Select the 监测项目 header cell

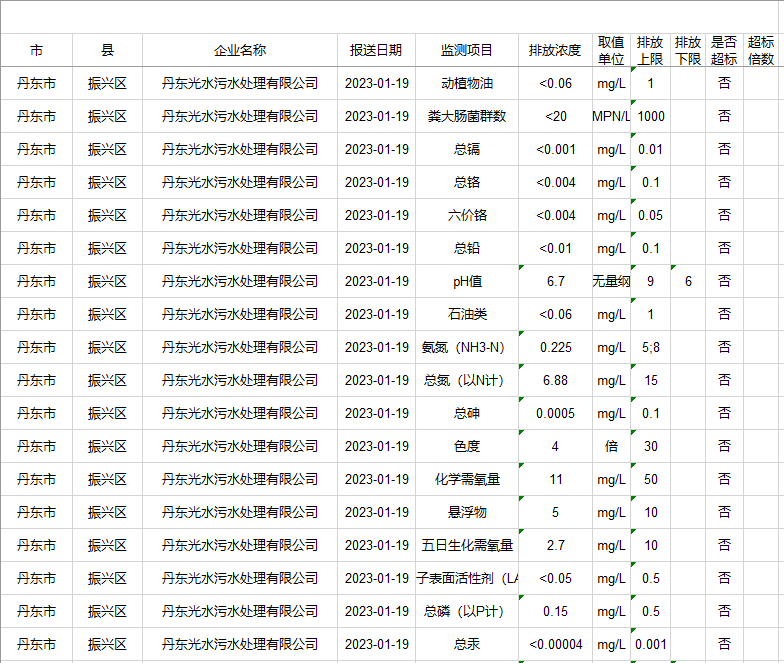point(467,50)
